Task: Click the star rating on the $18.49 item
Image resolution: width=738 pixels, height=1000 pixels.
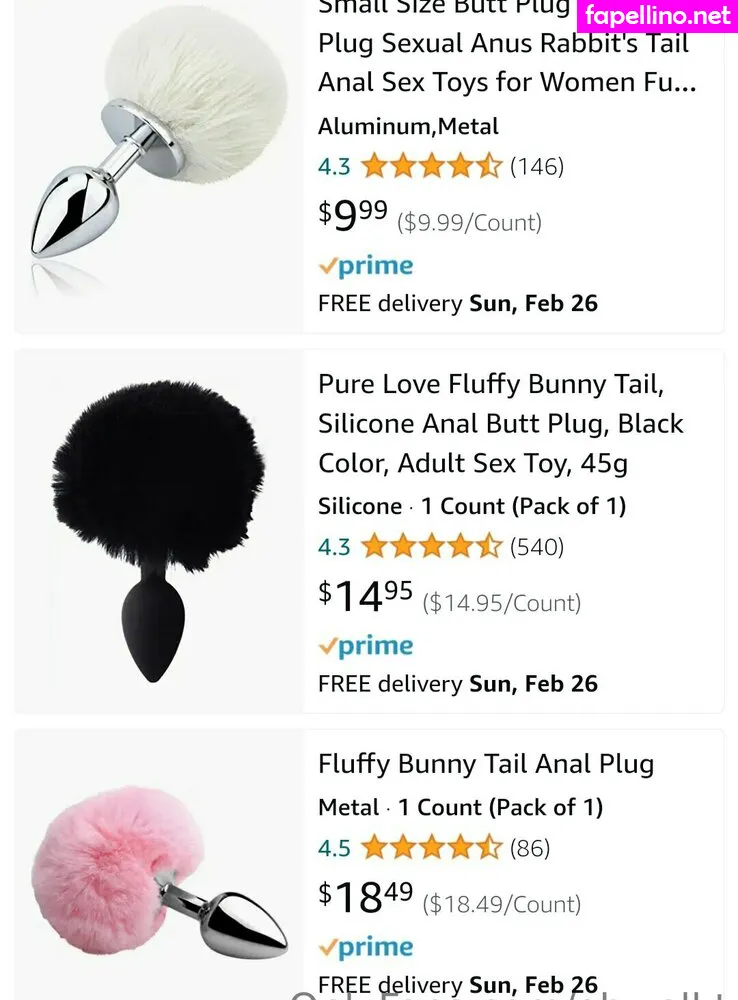Action: click(430, 848)
